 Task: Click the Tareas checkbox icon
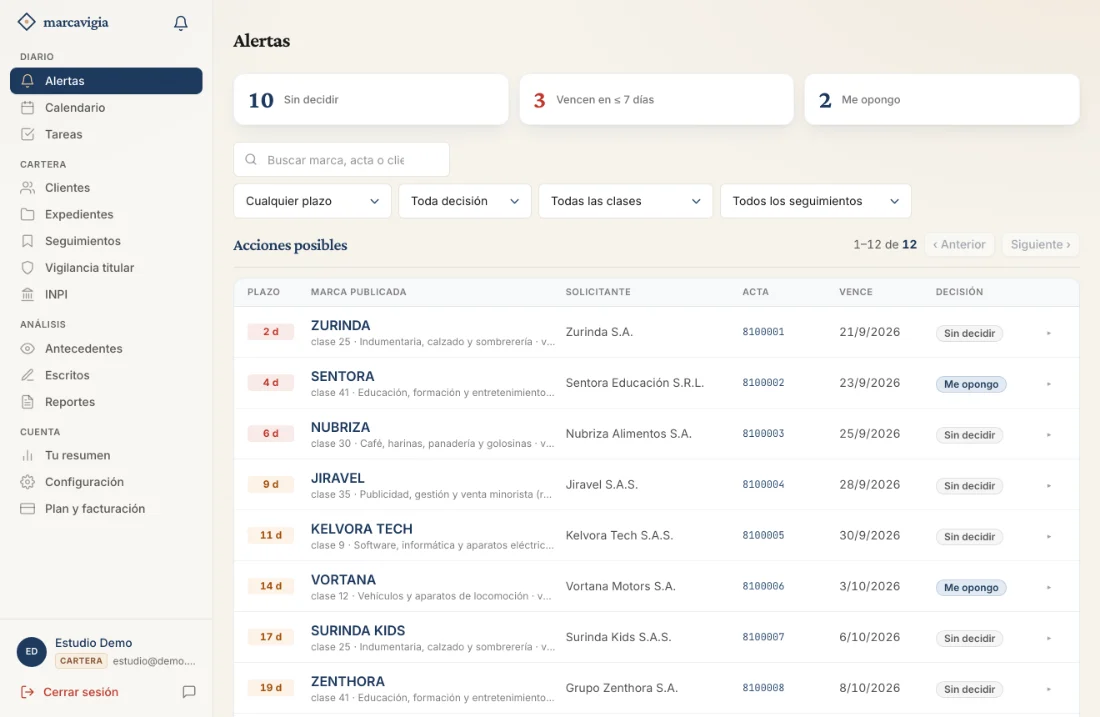pos(27,134)
